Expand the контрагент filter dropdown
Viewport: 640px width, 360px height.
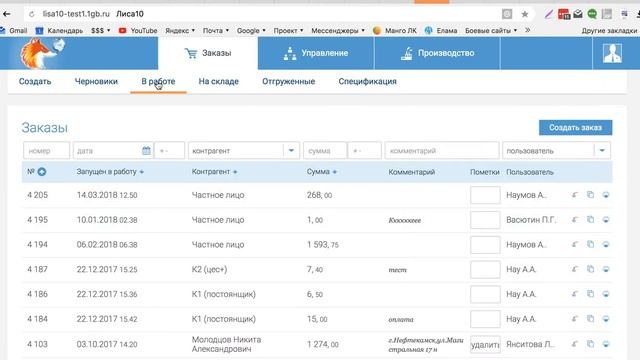point(291,151)
